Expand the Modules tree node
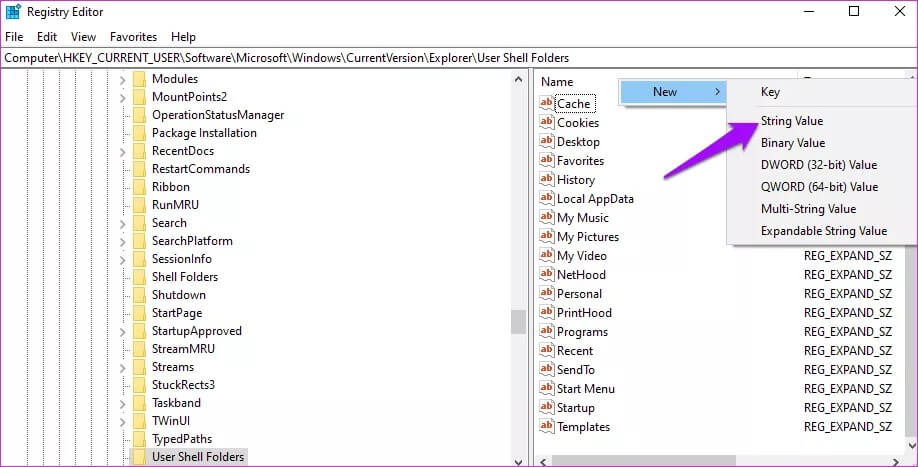Screen dimensions: 918x467 [x=122, y=79]
